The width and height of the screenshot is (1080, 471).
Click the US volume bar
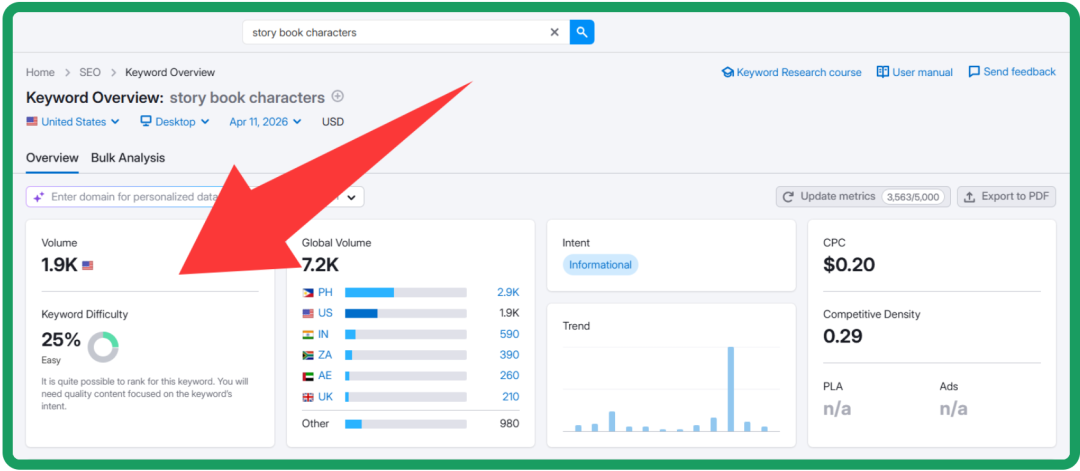coord(406,313)
